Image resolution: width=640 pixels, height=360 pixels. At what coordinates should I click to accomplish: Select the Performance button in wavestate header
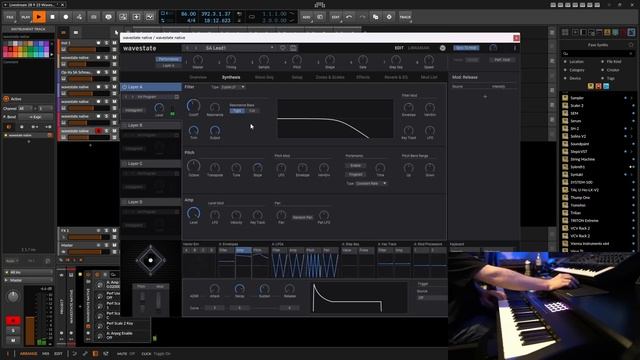click(169, 59)
